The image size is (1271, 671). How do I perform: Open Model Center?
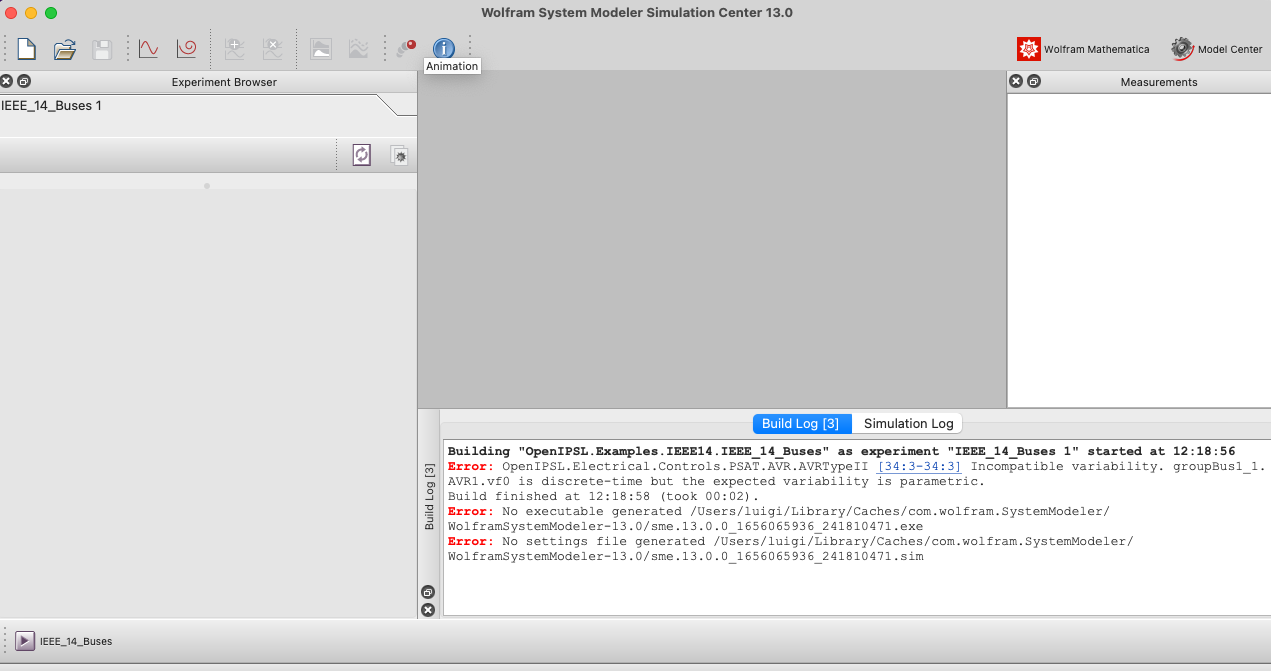click(x=1216, y=48)
